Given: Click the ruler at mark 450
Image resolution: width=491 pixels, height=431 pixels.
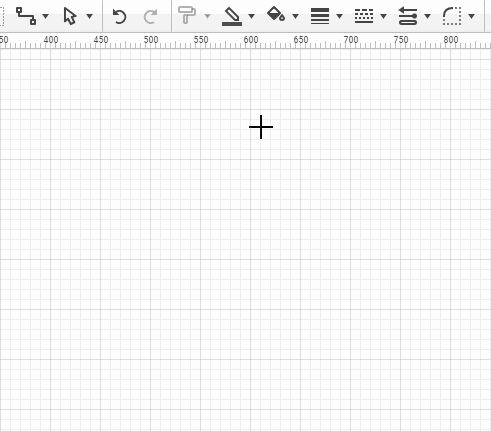Looking at the screenshot, I should pyautogui.click(x=101, y=40).
